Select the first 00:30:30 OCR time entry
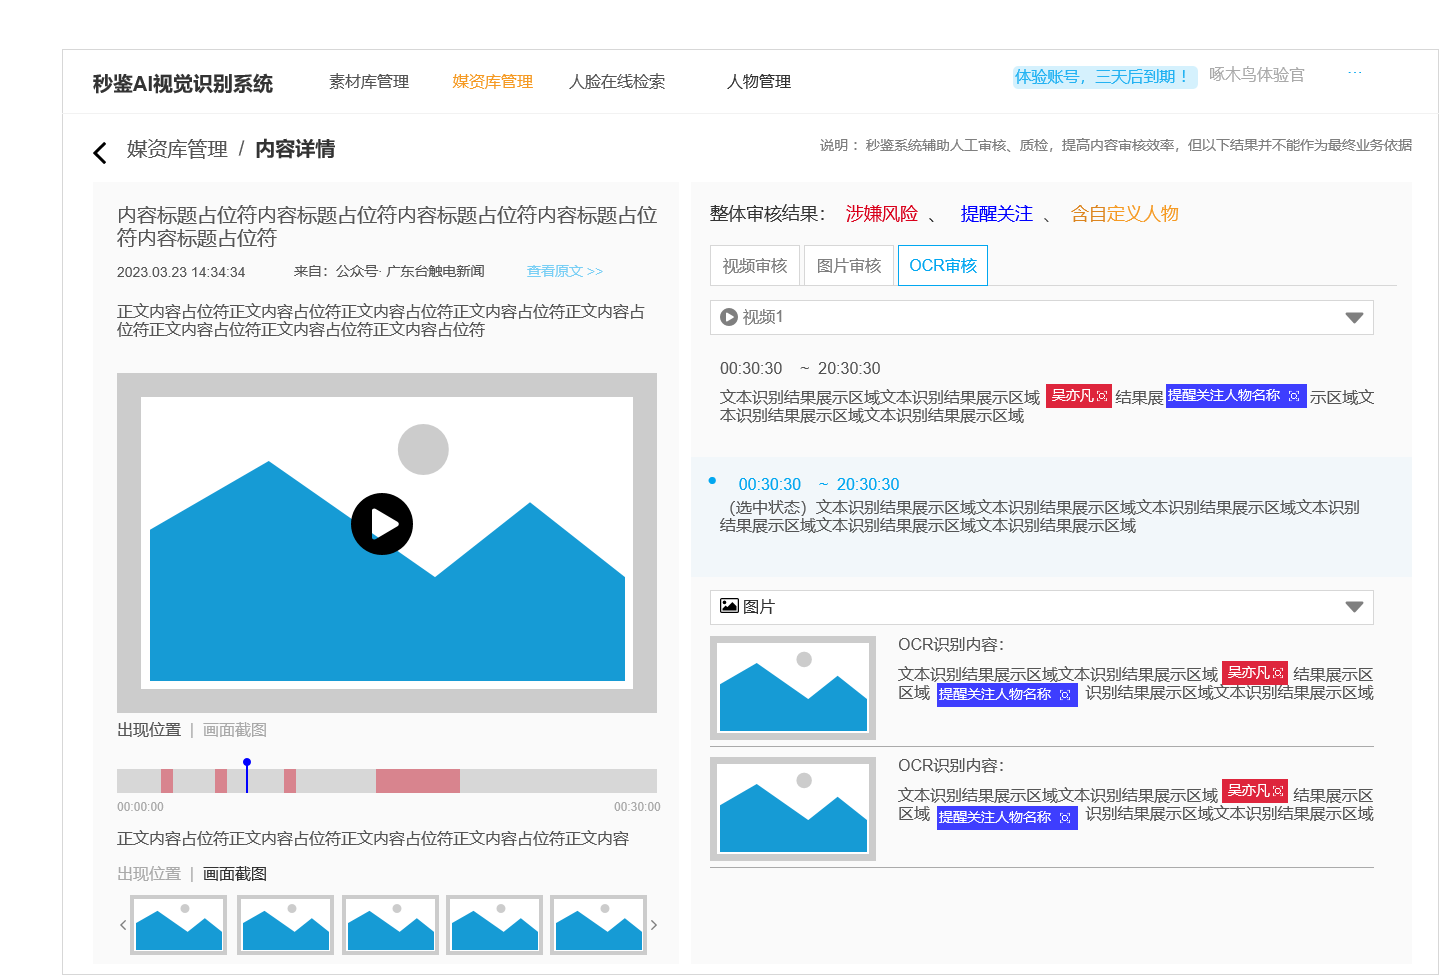 (800, 368)
